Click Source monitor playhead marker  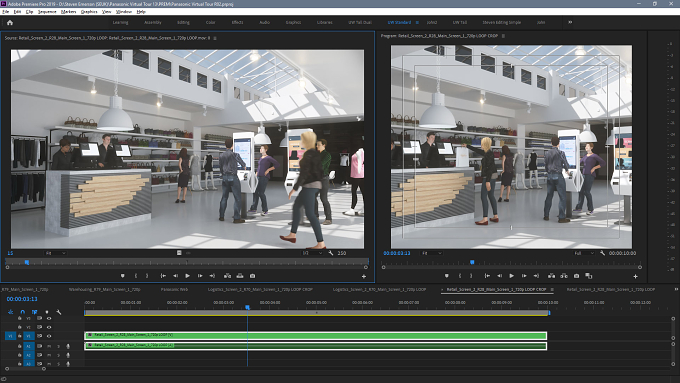pos(27,262)
